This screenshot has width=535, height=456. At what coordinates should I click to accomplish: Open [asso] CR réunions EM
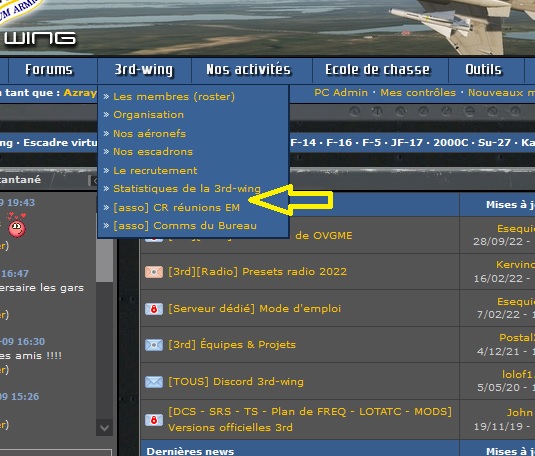(x=176, y=208)
